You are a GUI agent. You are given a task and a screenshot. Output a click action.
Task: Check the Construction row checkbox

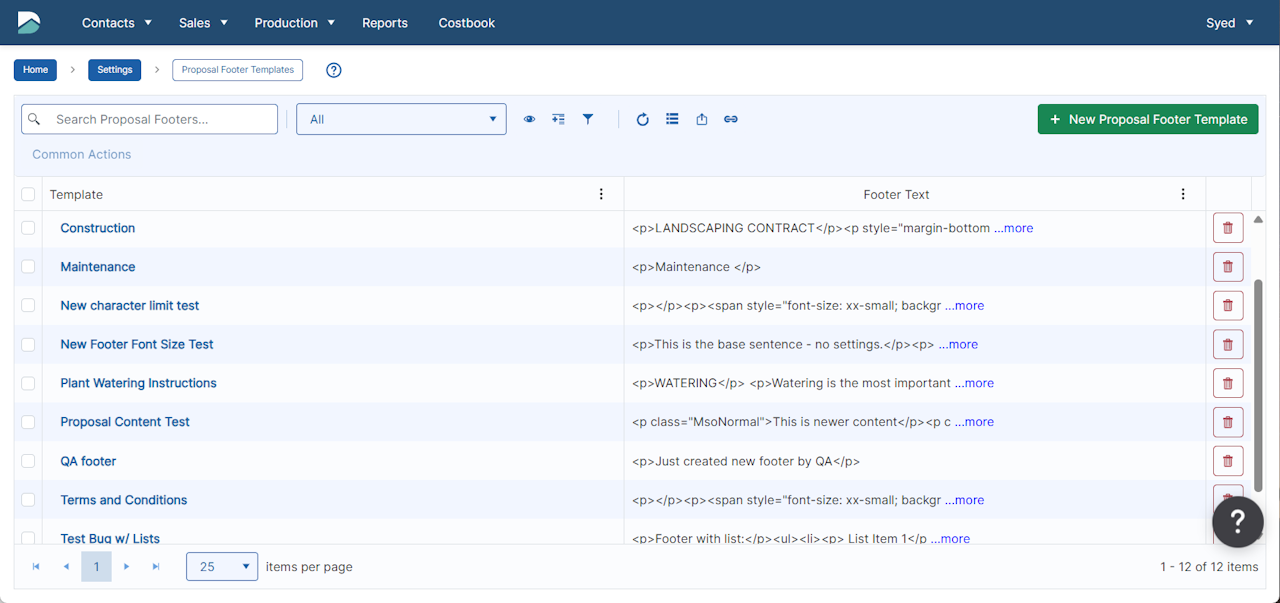28,228
